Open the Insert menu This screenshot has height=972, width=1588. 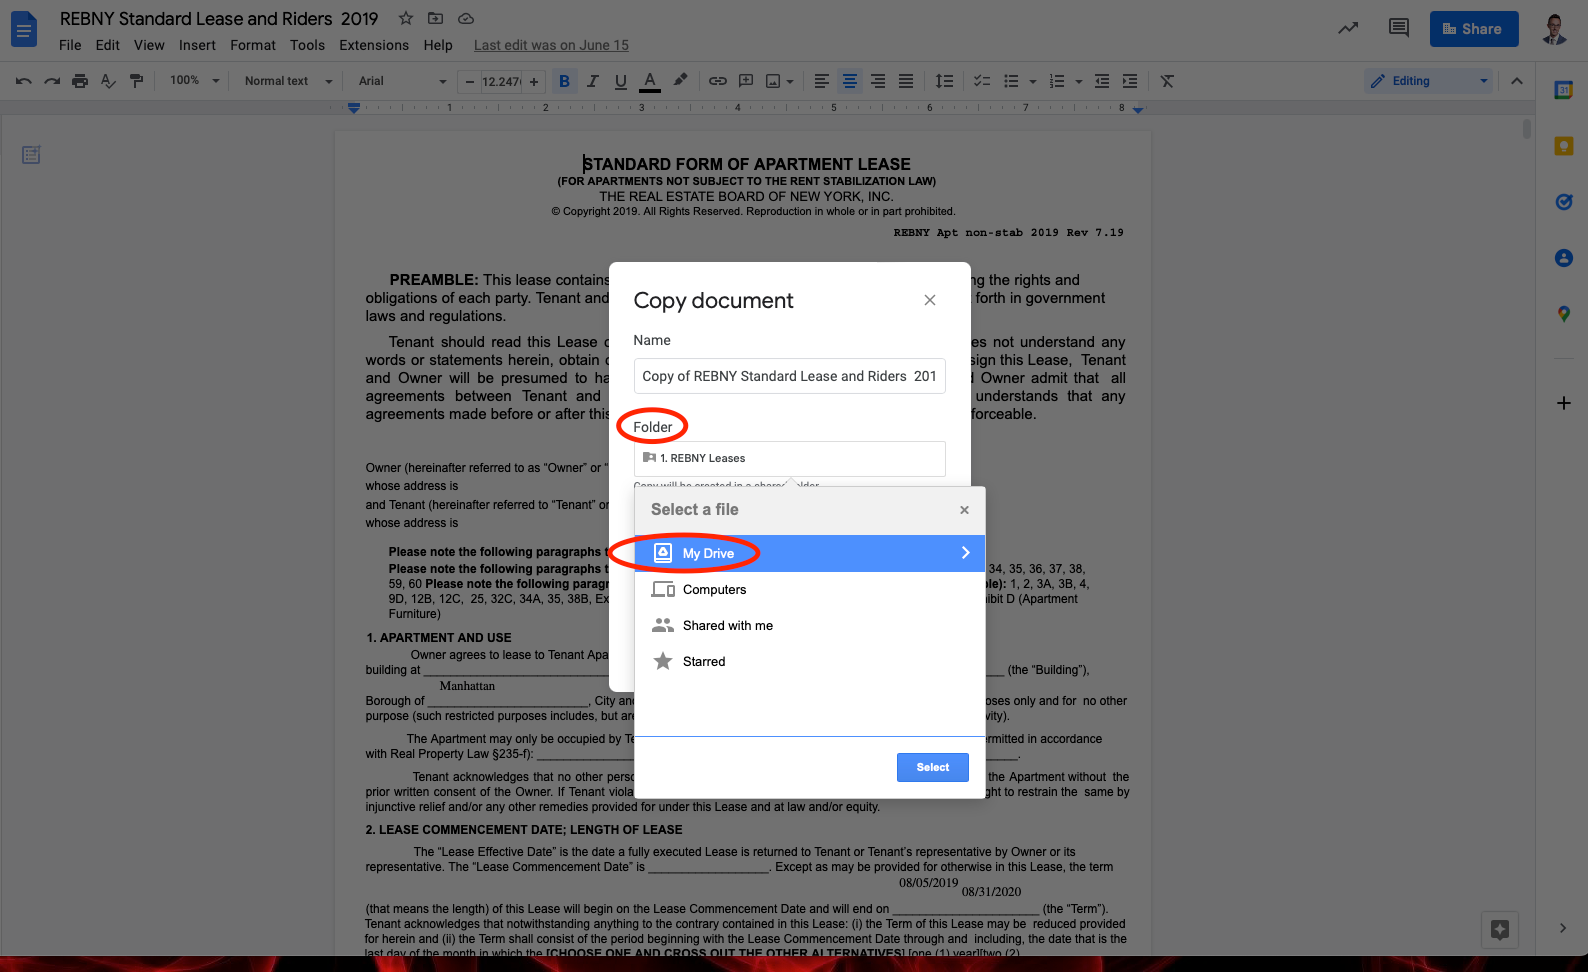click(x=197, y=45)
